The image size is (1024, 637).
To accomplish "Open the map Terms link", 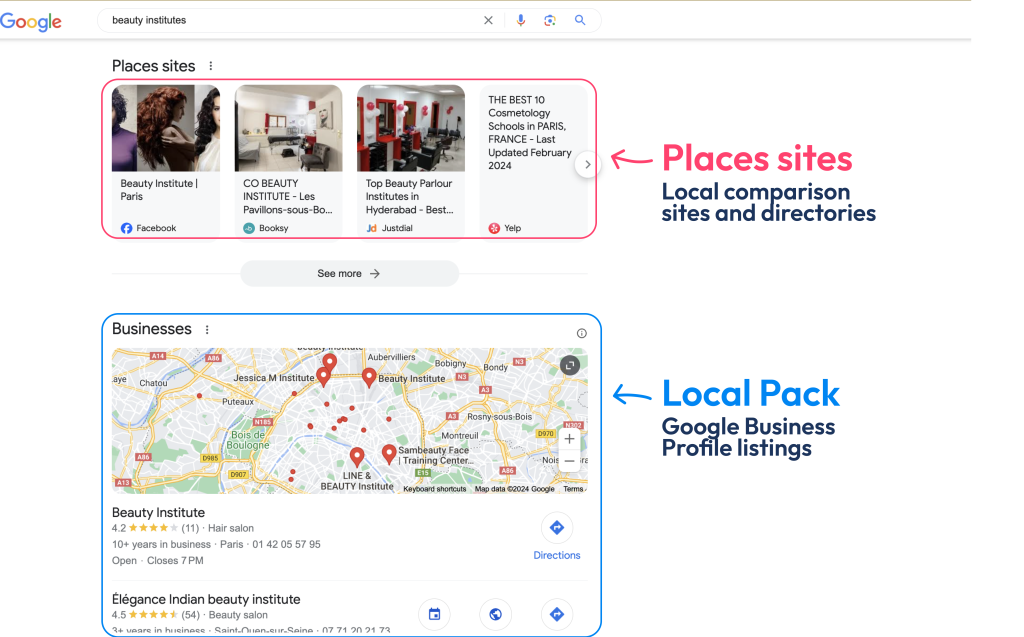I will [x=573, y=489].
